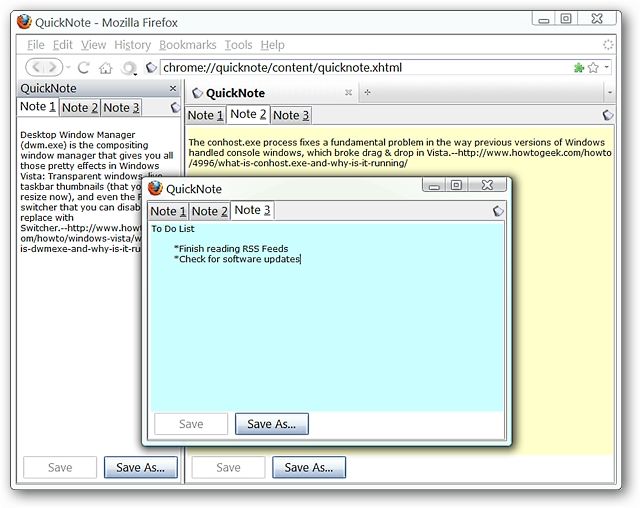The width and height of the screenshot is (640, 508).
Task: Click the Firefox Forward navigation arrow
Action: coord(53,67)
